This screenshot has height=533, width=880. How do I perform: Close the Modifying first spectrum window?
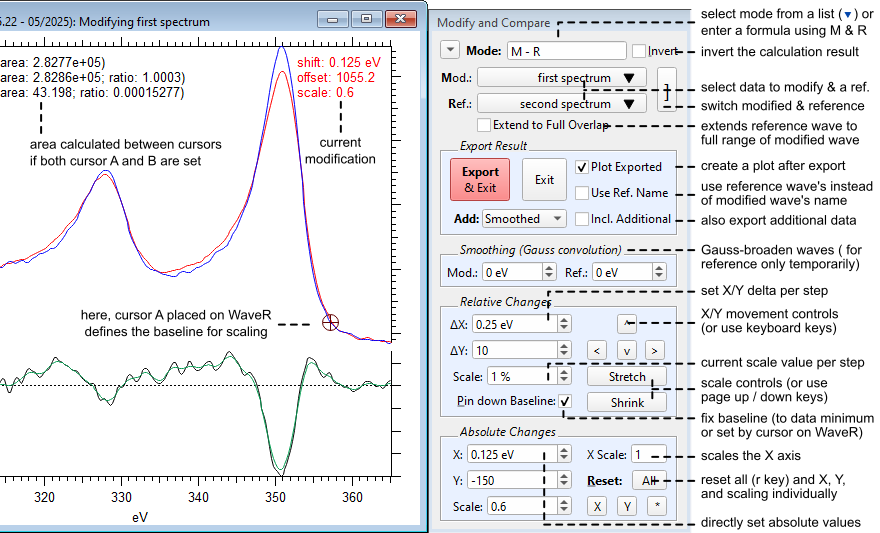point(401,19)
